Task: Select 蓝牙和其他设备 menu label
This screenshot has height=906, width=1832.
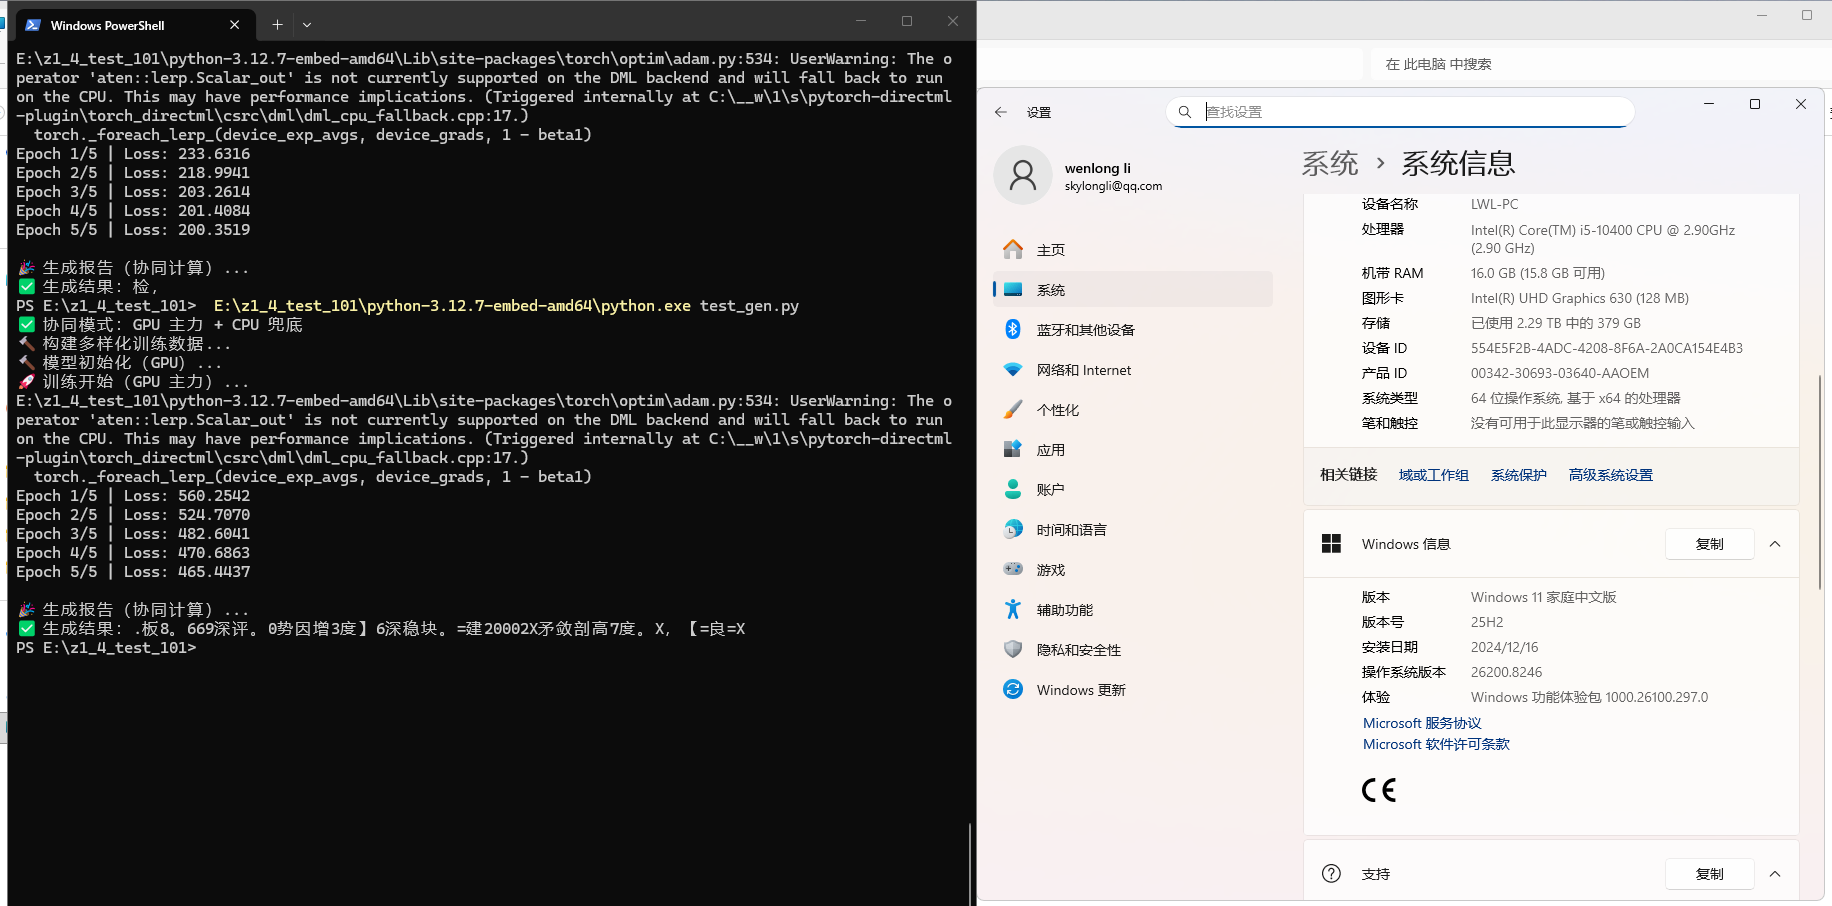Action: (x=1085, y=330)
